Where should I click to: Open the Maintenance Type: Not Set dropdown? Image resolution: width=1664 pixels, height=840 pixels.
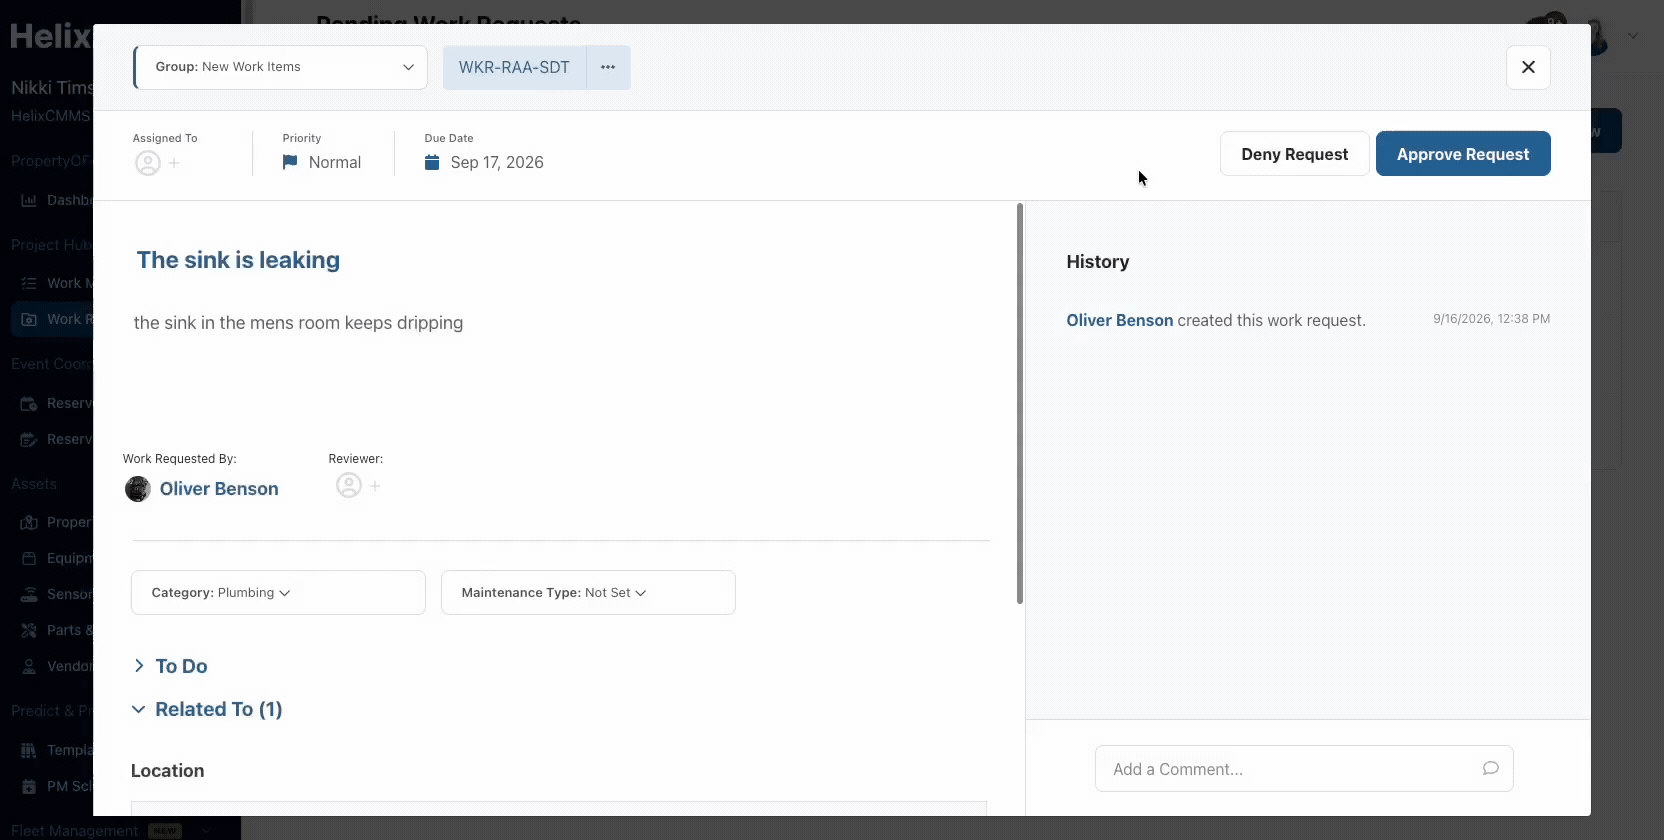pyautogui.click(x=588, y=592)
